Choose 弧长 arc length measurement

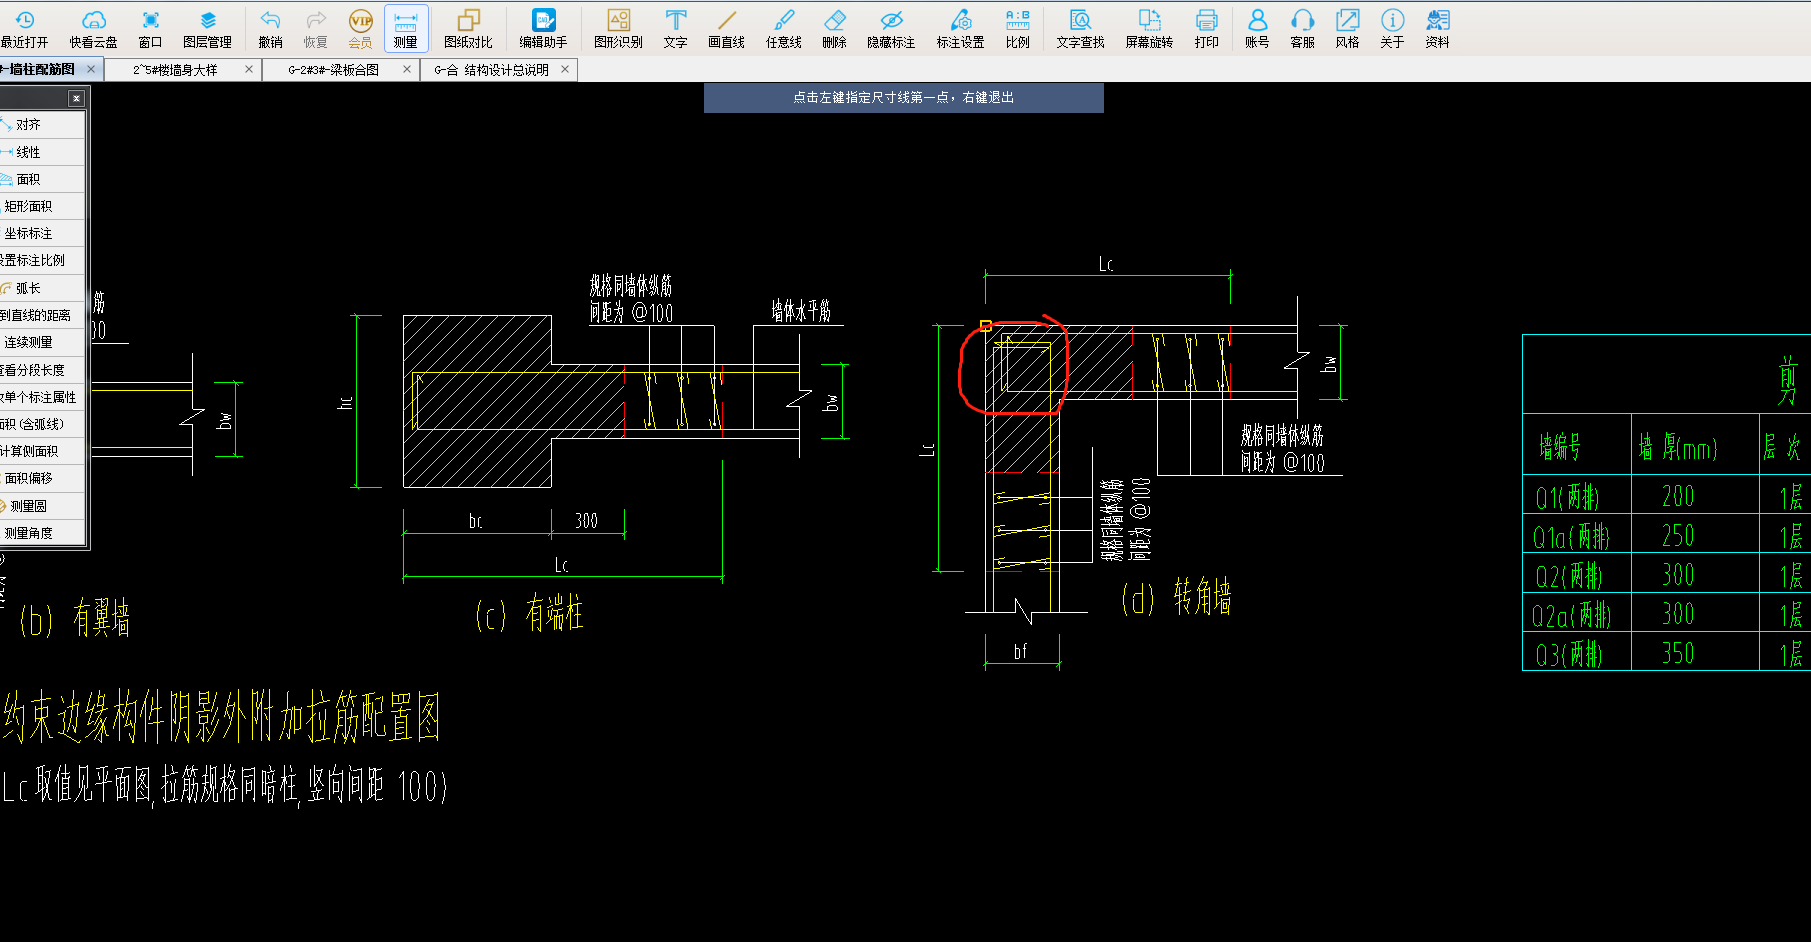(x=42, y=288)
